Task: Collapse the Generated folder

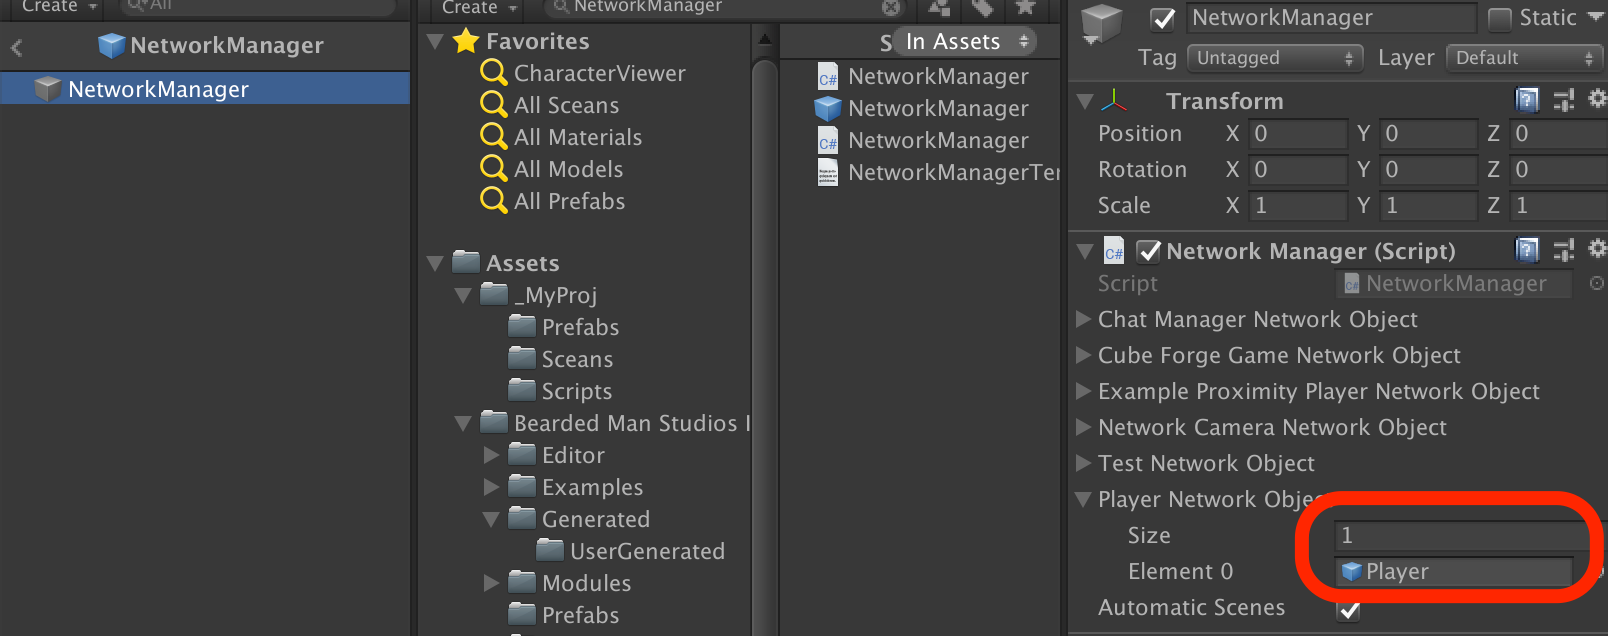Action: [491, 520]
